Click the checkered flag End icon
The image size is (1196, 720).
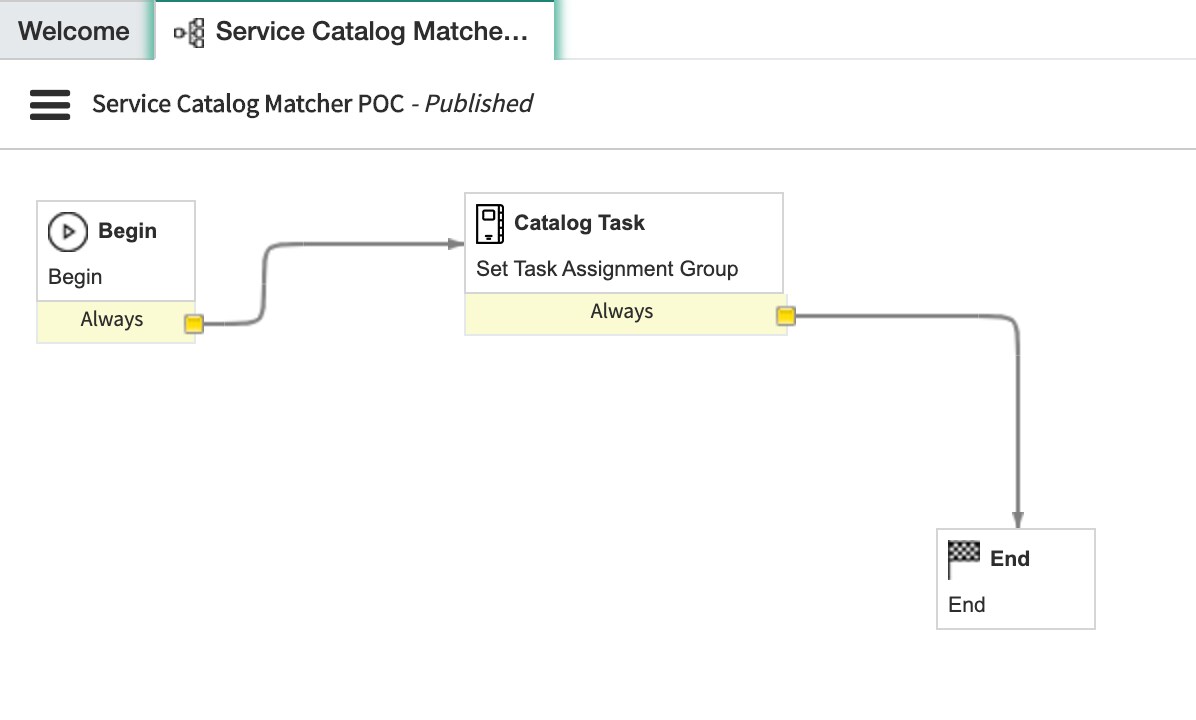[x=961, y=558]
